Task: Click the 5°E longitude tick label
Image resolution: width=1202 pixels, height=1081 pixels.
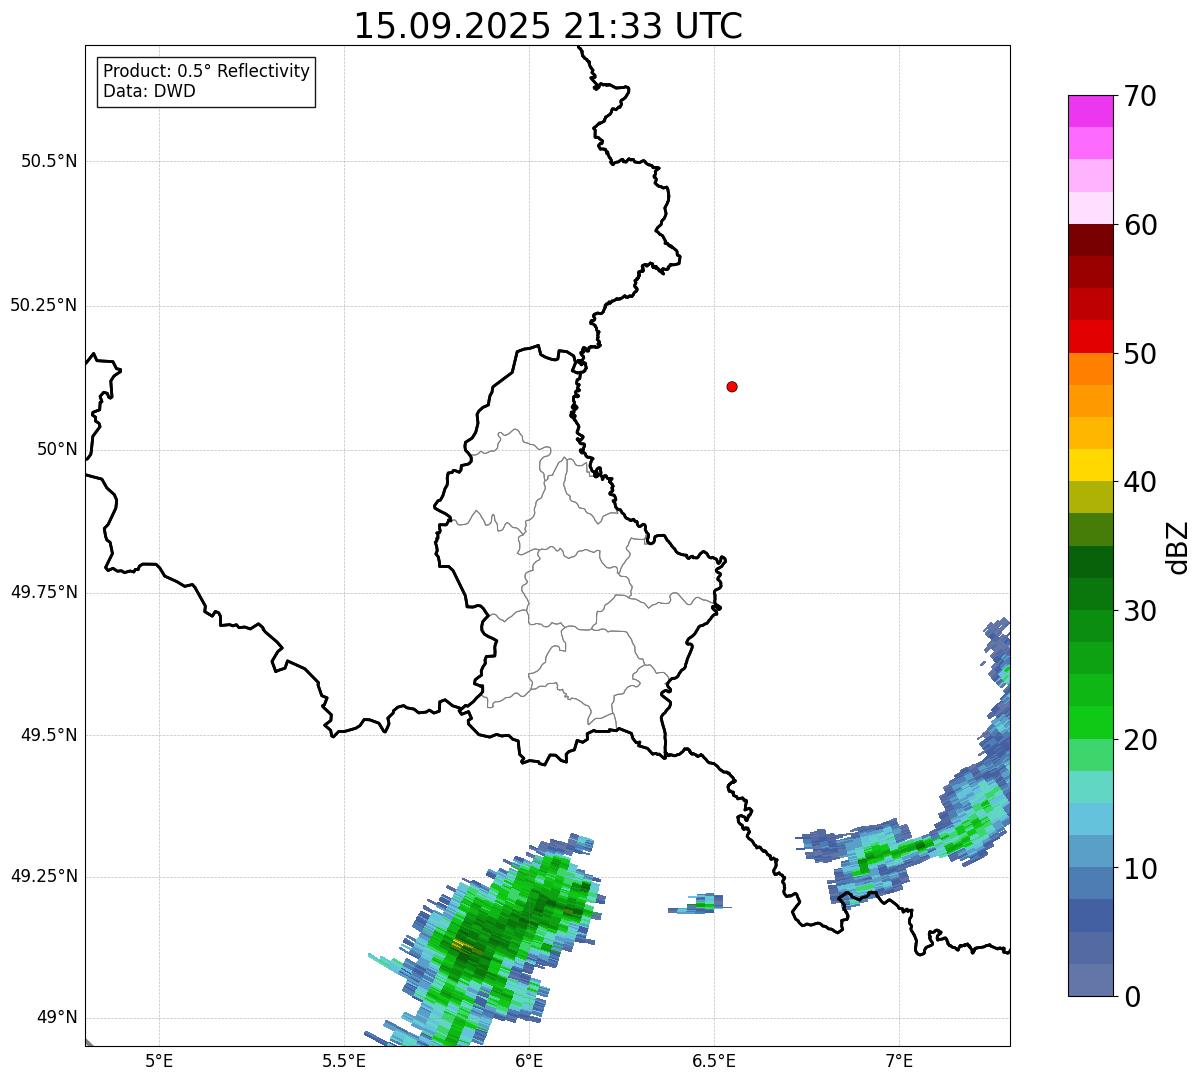Action: pyautogui.click(x=159, y=1061)
